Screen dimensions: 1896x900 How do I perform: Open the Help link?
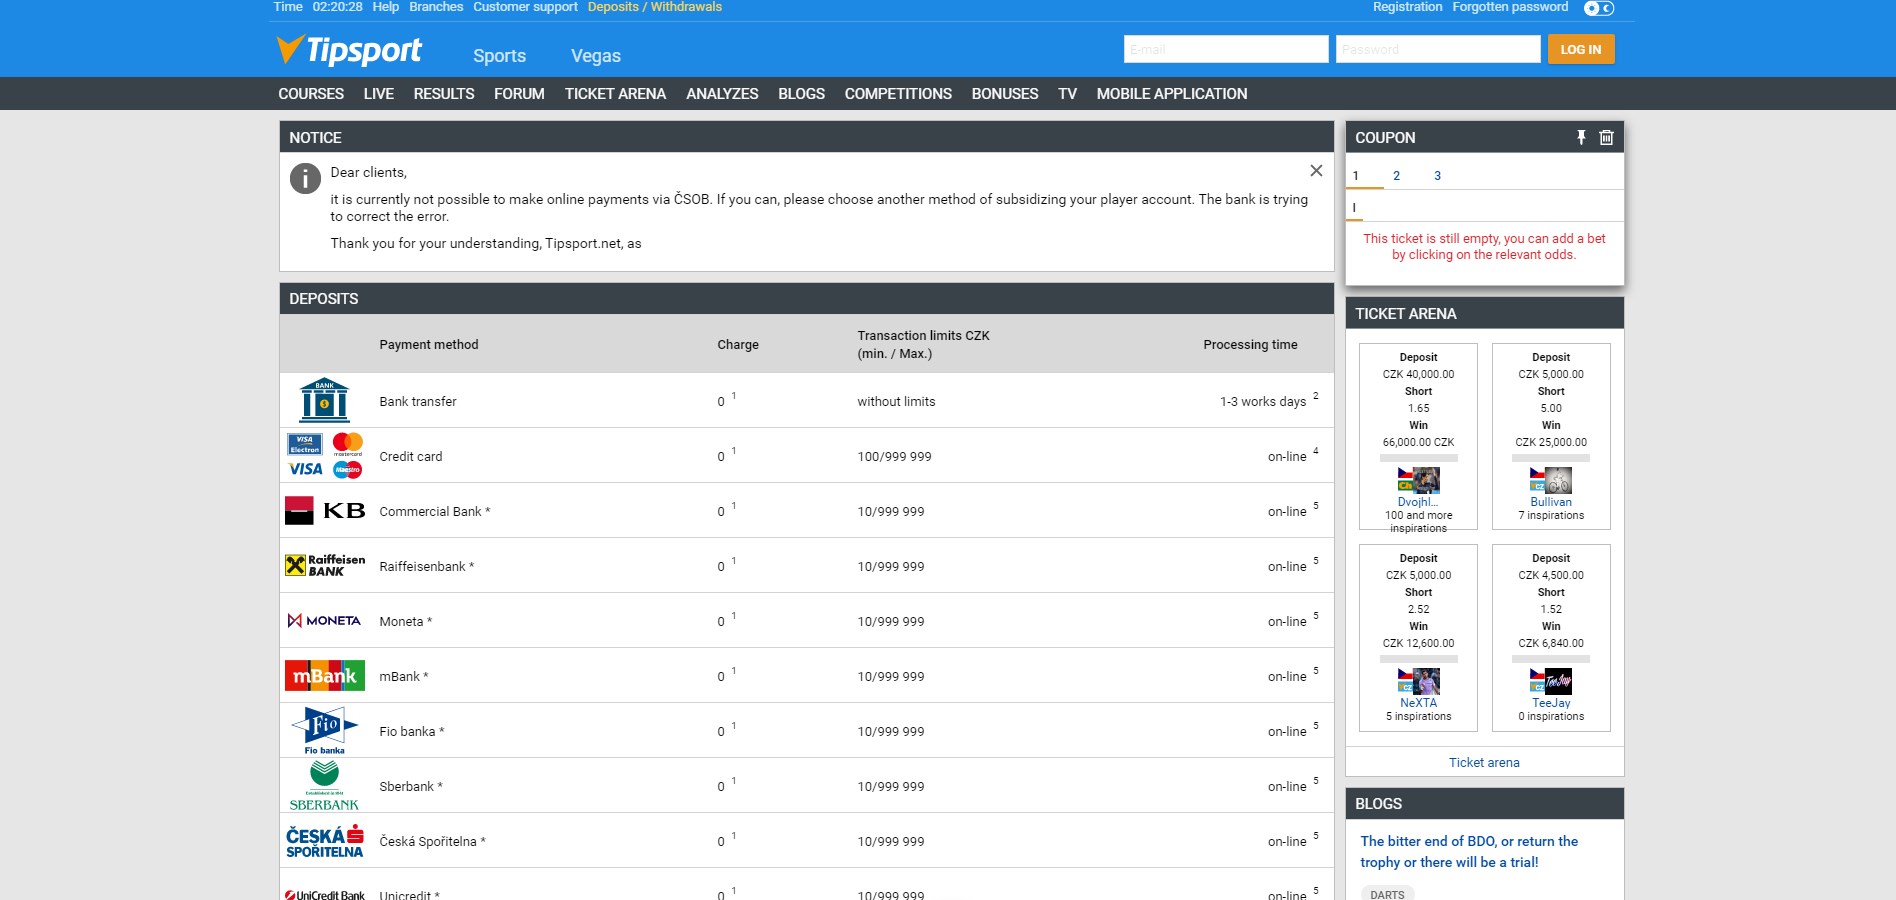tap(386, 7)
